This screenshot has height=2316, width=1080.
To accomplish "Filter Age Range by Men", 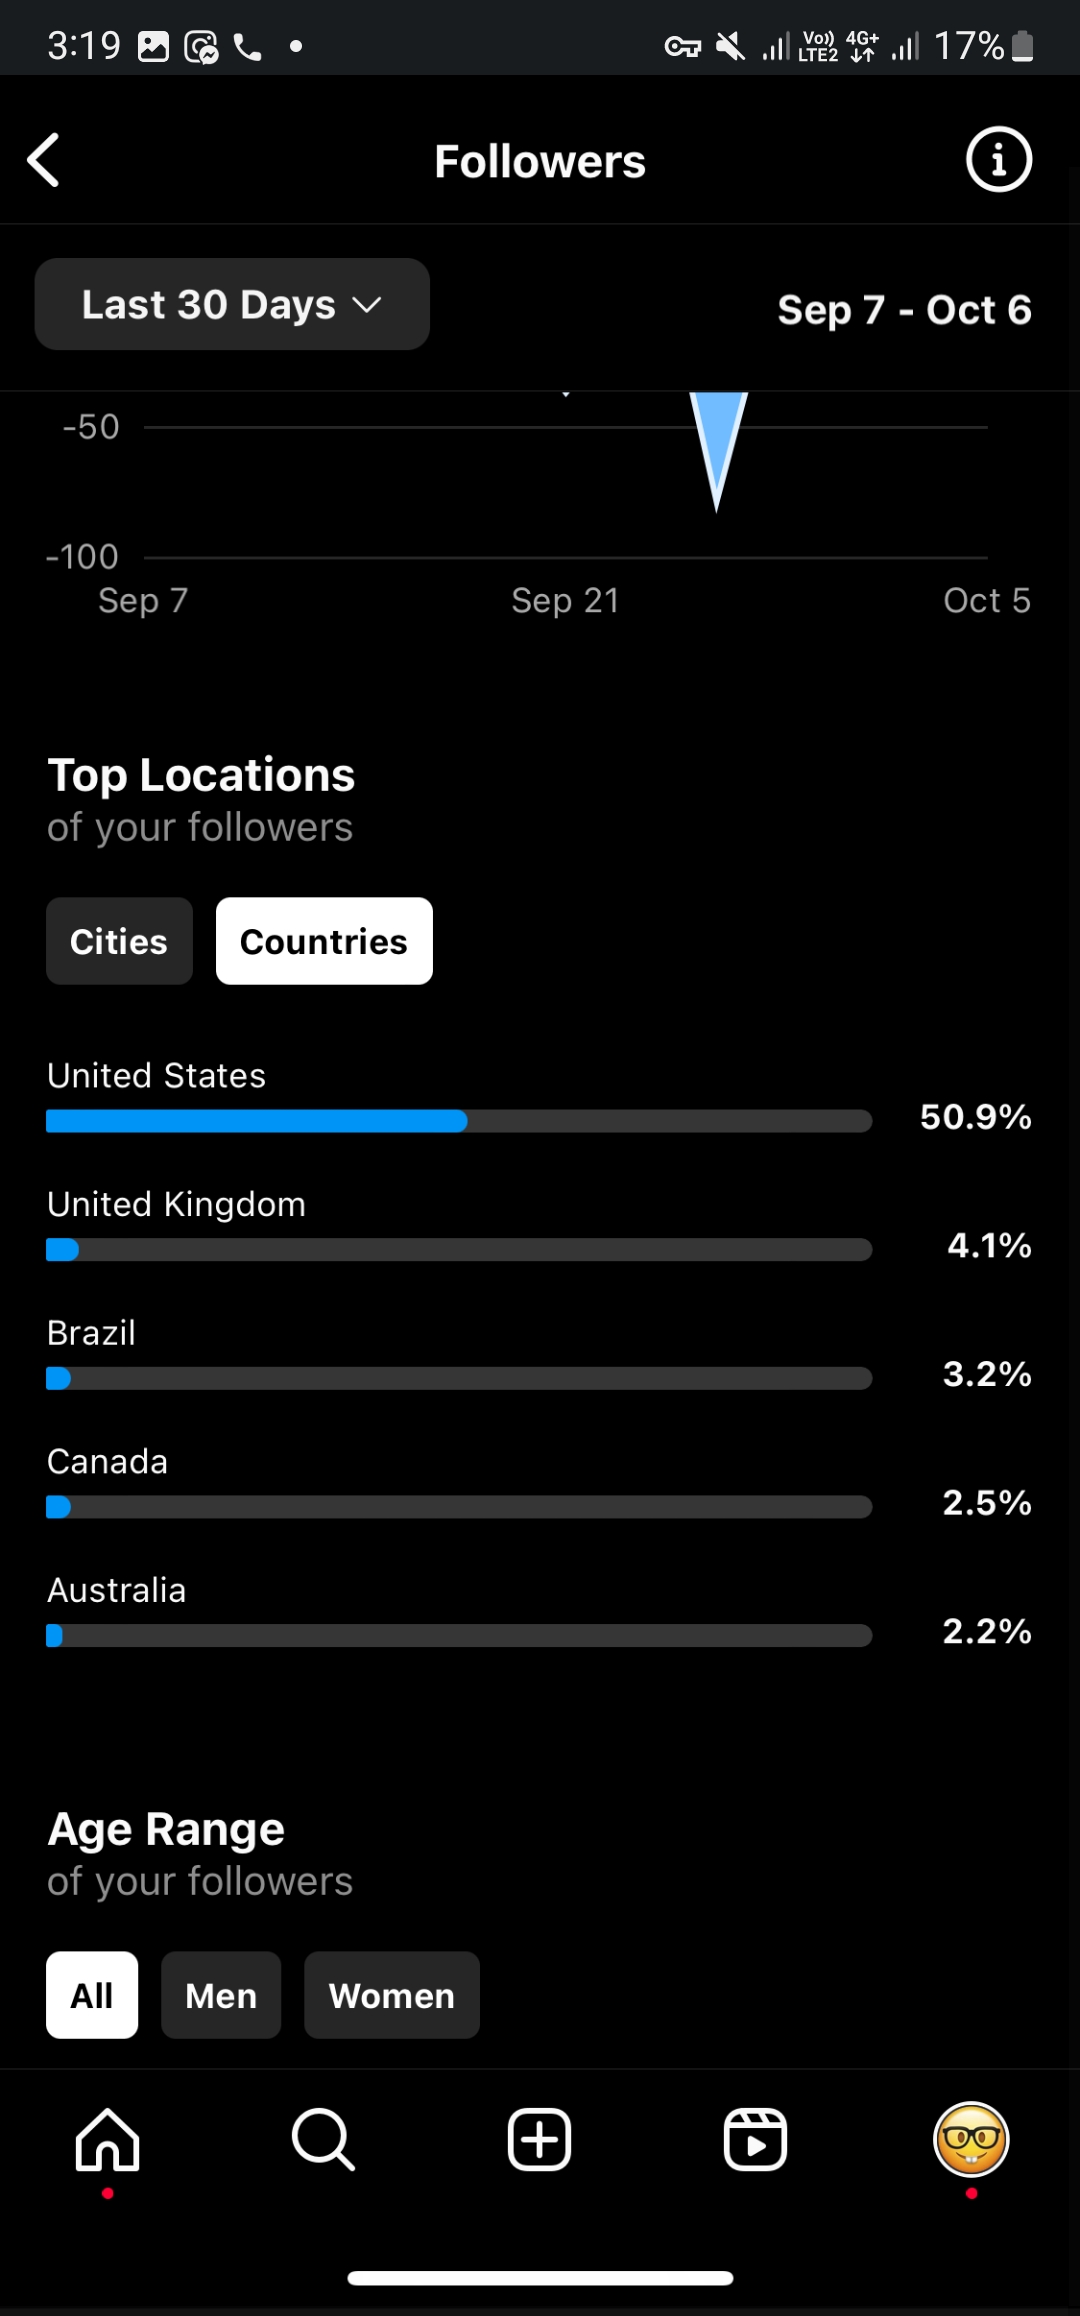I will [221, 1995].
